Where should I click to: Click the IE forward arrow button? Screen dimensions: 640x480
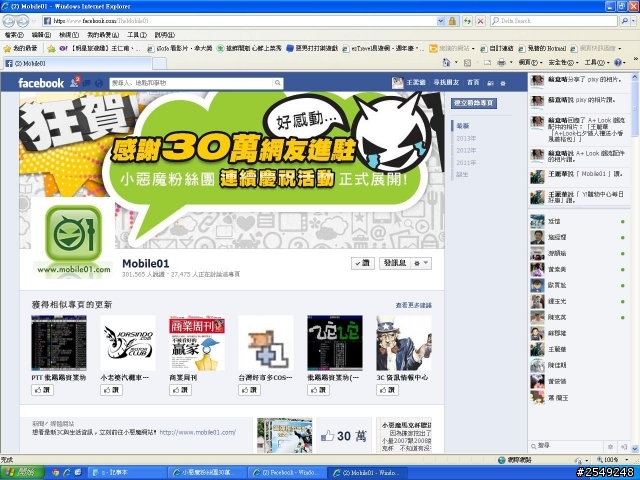coord(23,20)
